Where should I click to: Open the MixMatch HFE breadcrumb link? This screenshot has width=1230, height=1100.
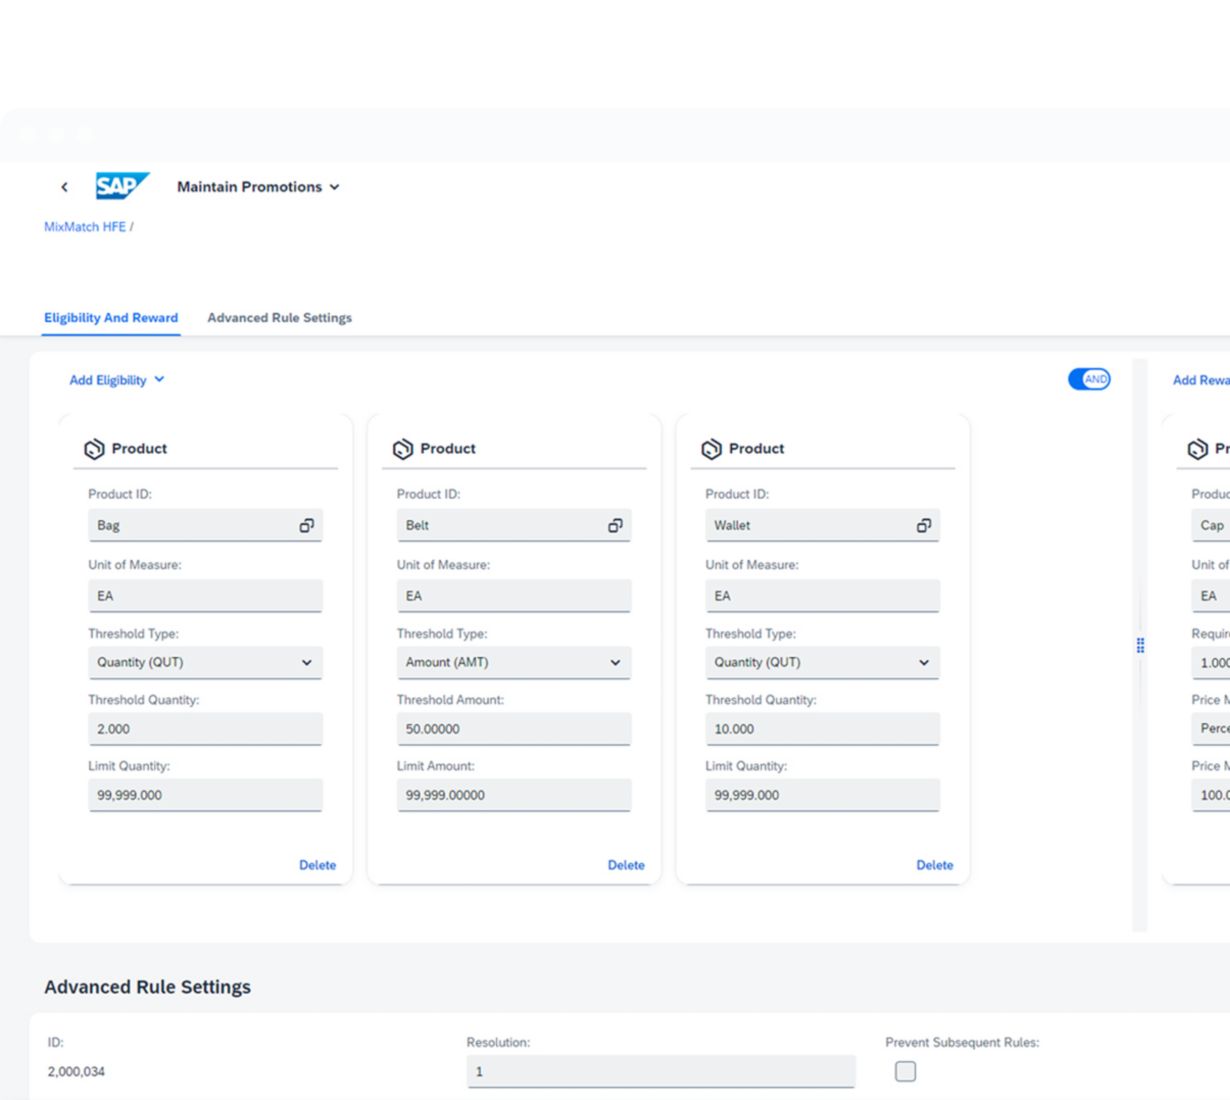[x=85, y=227]
